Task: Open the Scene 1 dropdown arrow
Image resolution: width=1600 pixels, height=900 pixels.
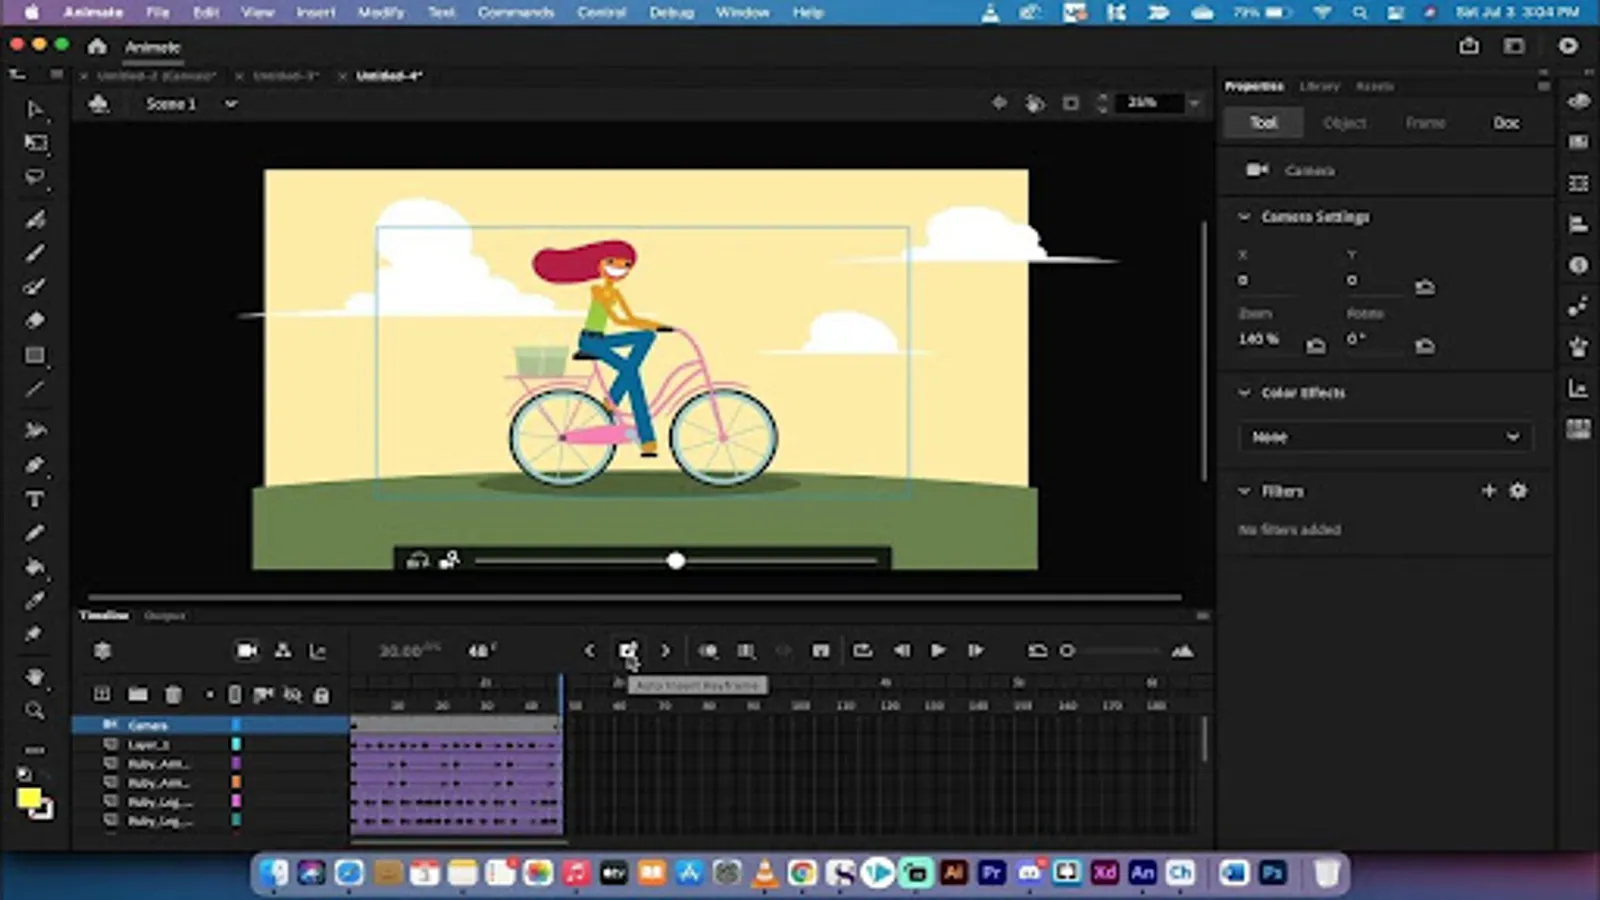Action: coord(231,104)
